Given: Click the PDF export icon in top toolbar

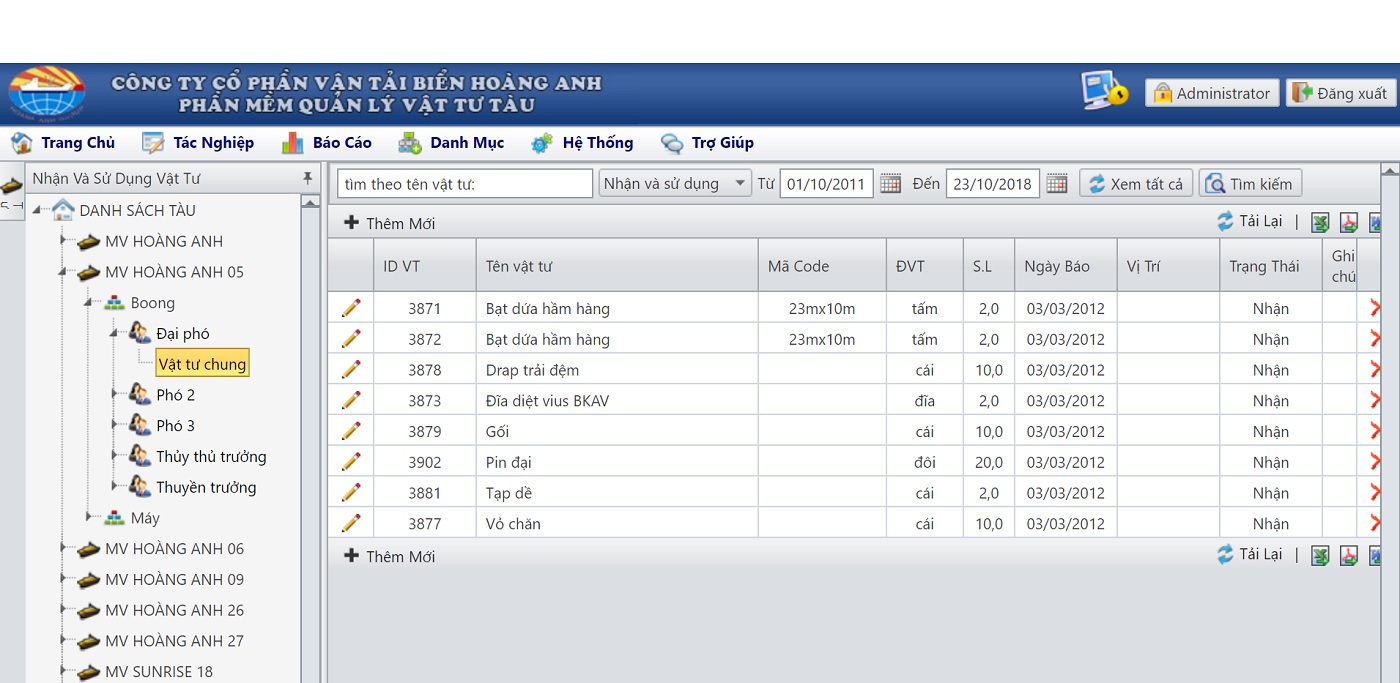Looking at the screenshot, I should point(1348,223).
